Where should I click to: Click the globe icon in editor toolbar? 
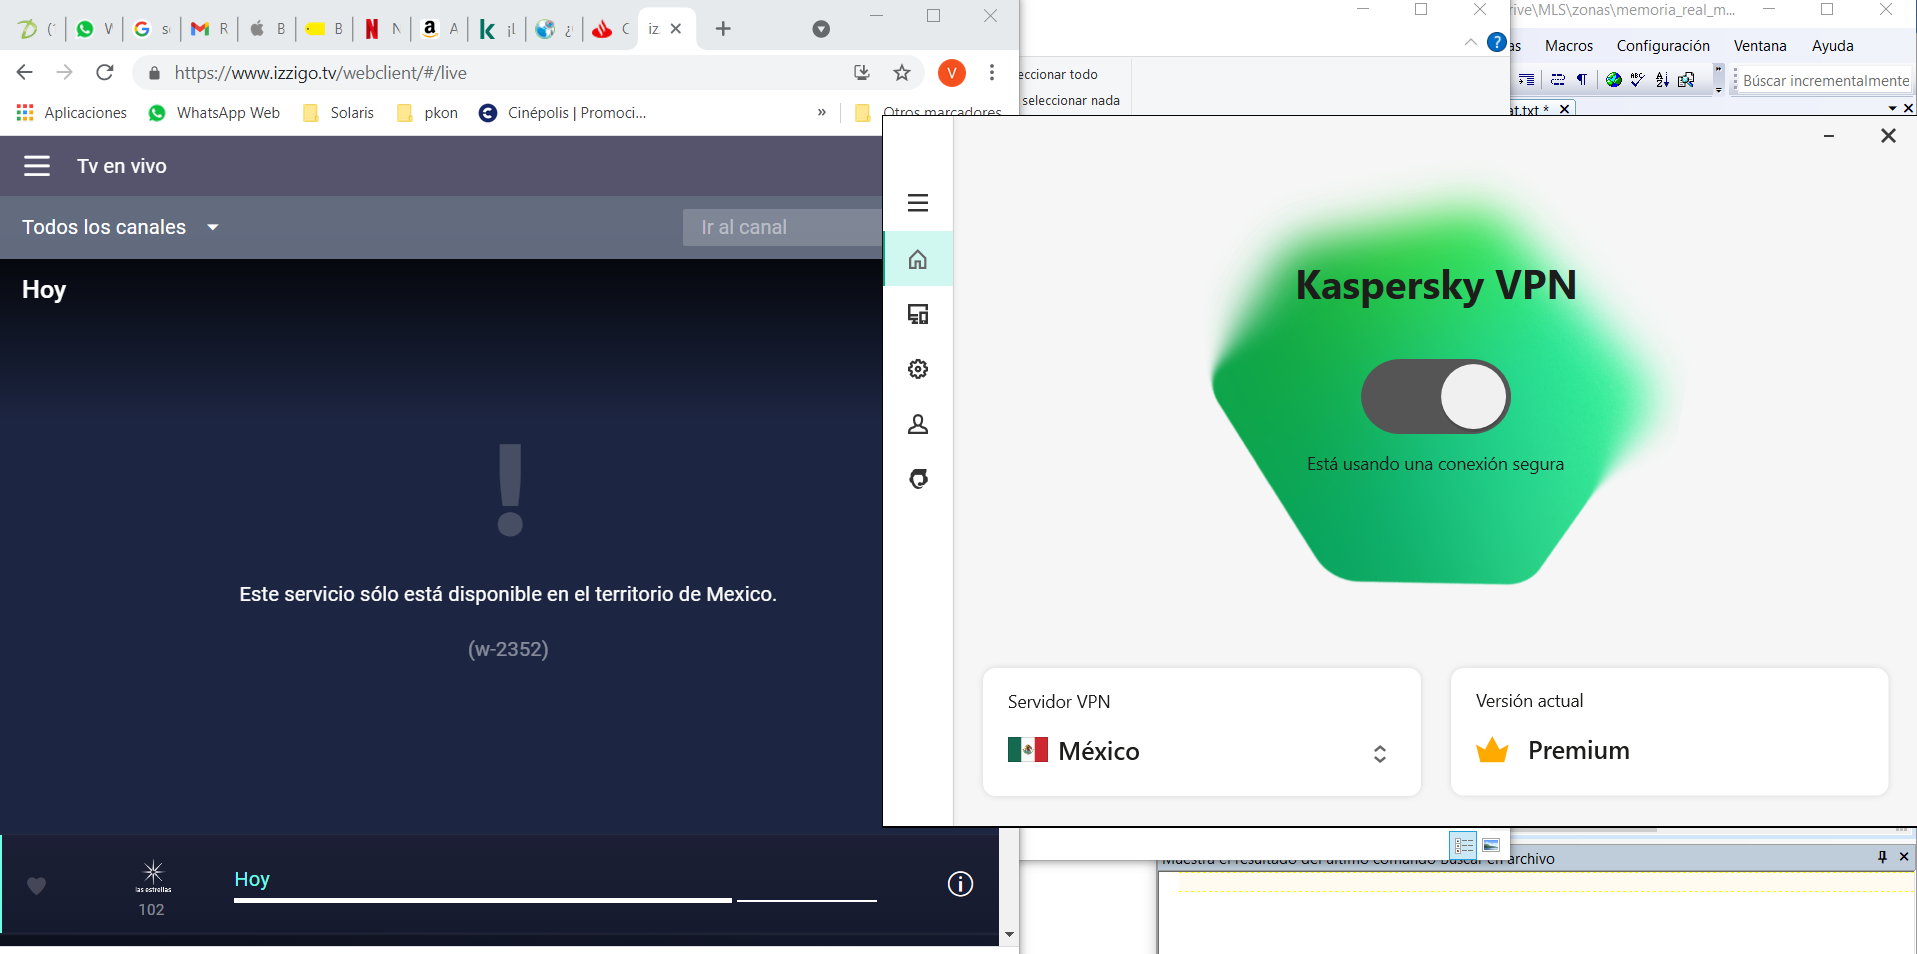click(1613, 80)
